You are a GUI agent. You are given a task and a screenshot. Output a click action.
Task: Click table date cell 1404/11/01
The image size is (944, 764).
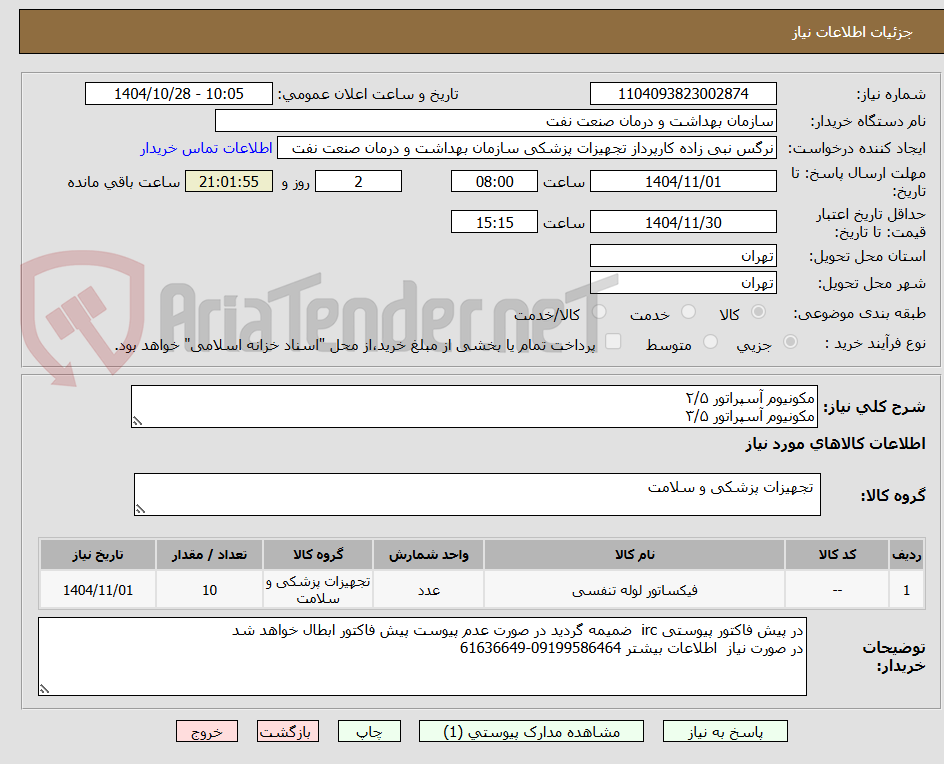pos(98,590)
